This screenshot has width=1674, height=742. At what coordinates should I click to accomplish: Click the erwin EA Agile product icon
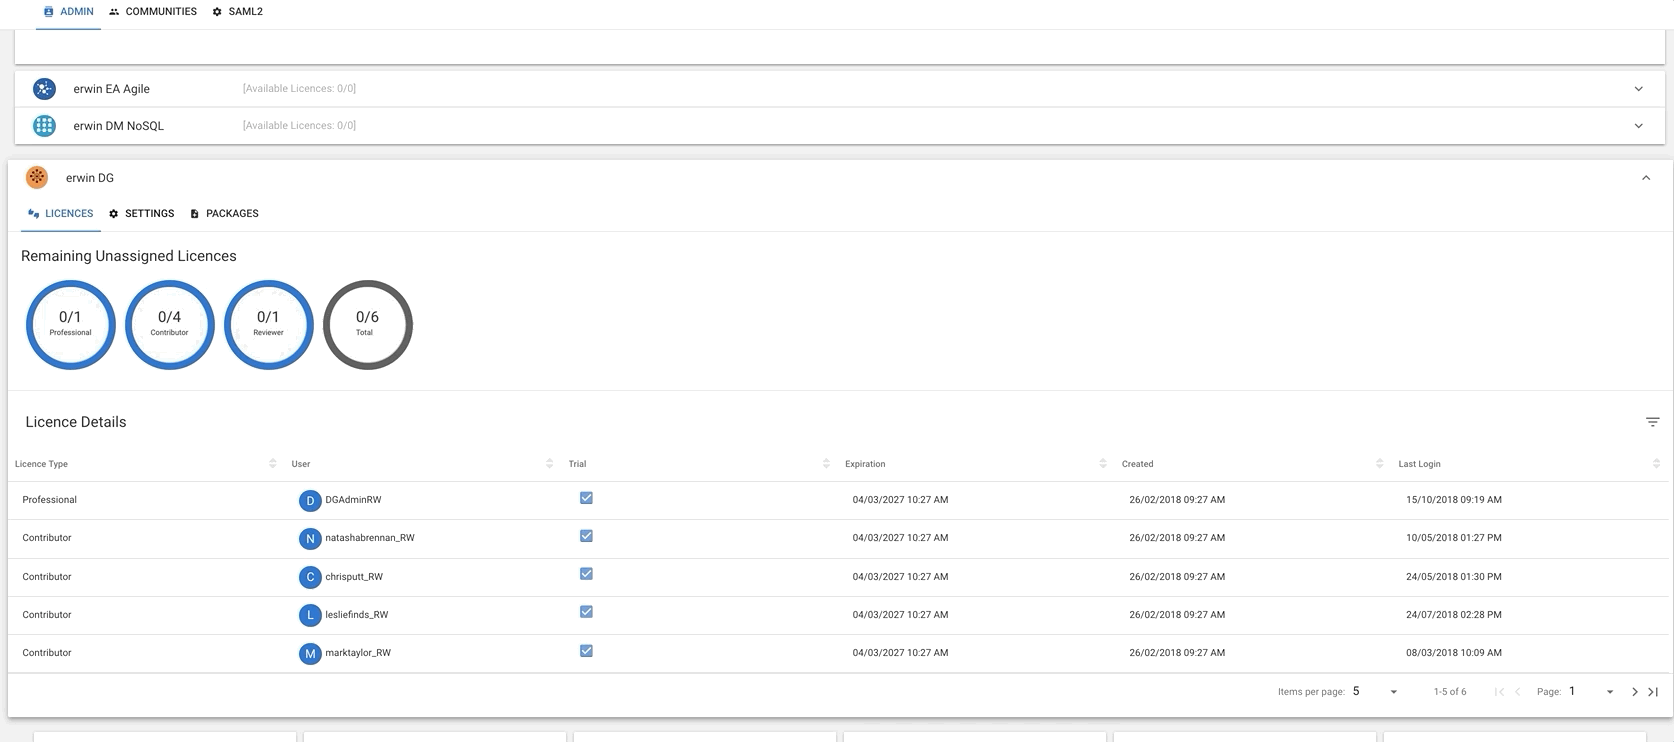click(x=44, y=89)
